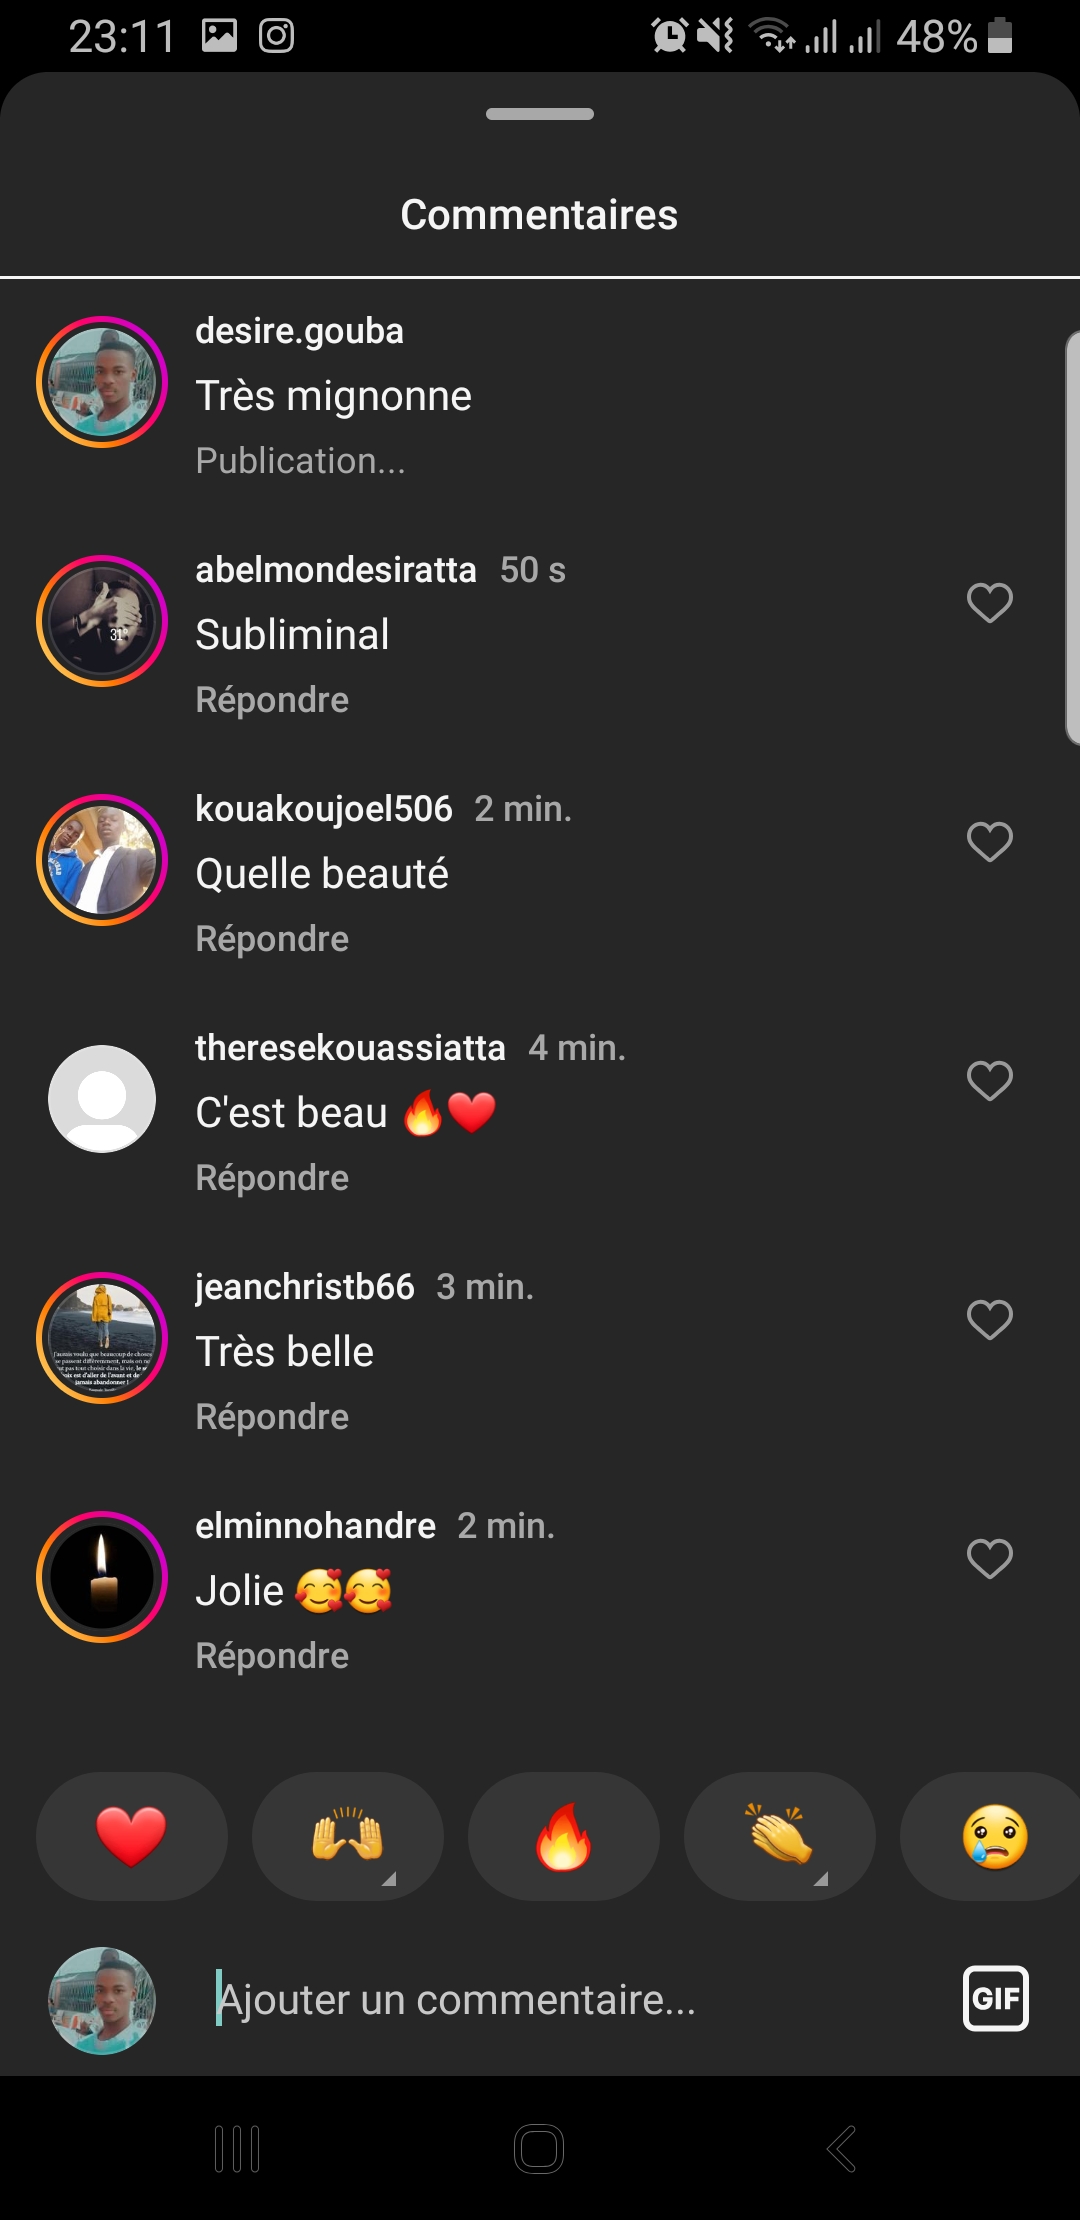Pick the raised hands emoji reaction
The width and height of the screenshot is (1080, 2220).
[347, 1836]
